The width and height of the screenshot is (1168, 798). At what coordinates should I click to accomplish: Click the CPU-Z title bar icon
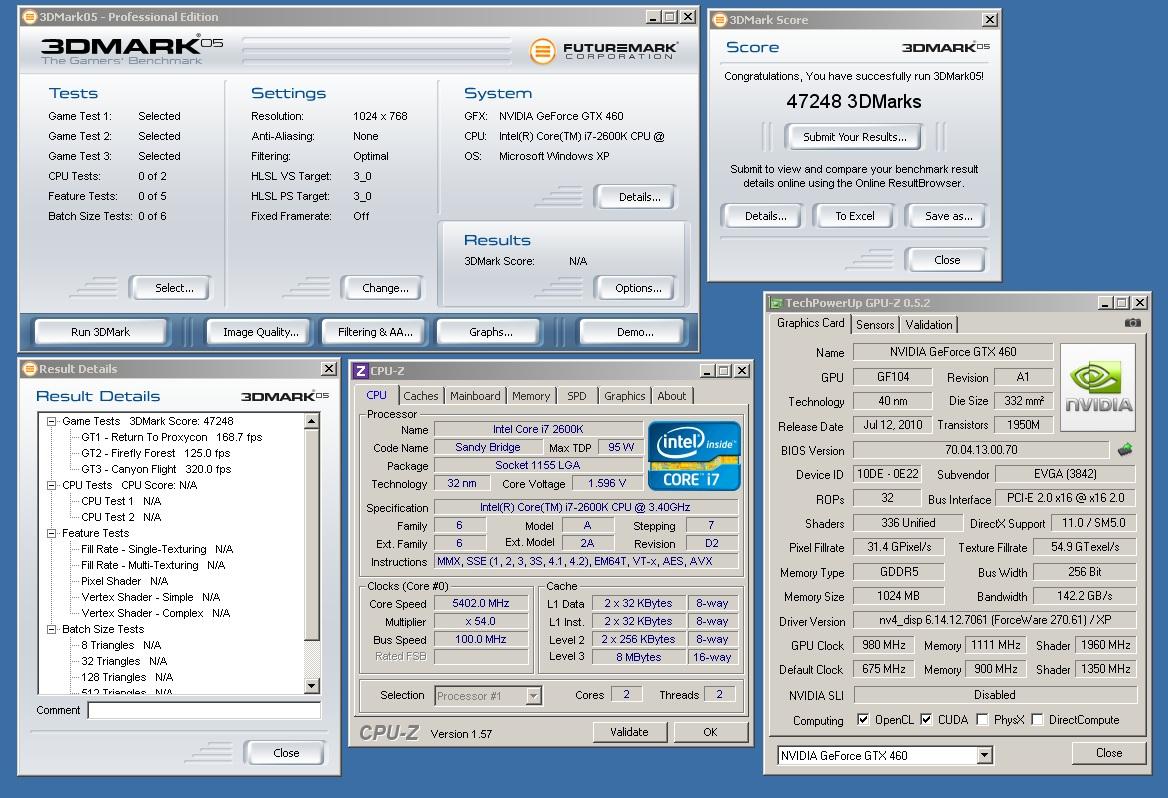pyautogui.click(x=361, y=370)
